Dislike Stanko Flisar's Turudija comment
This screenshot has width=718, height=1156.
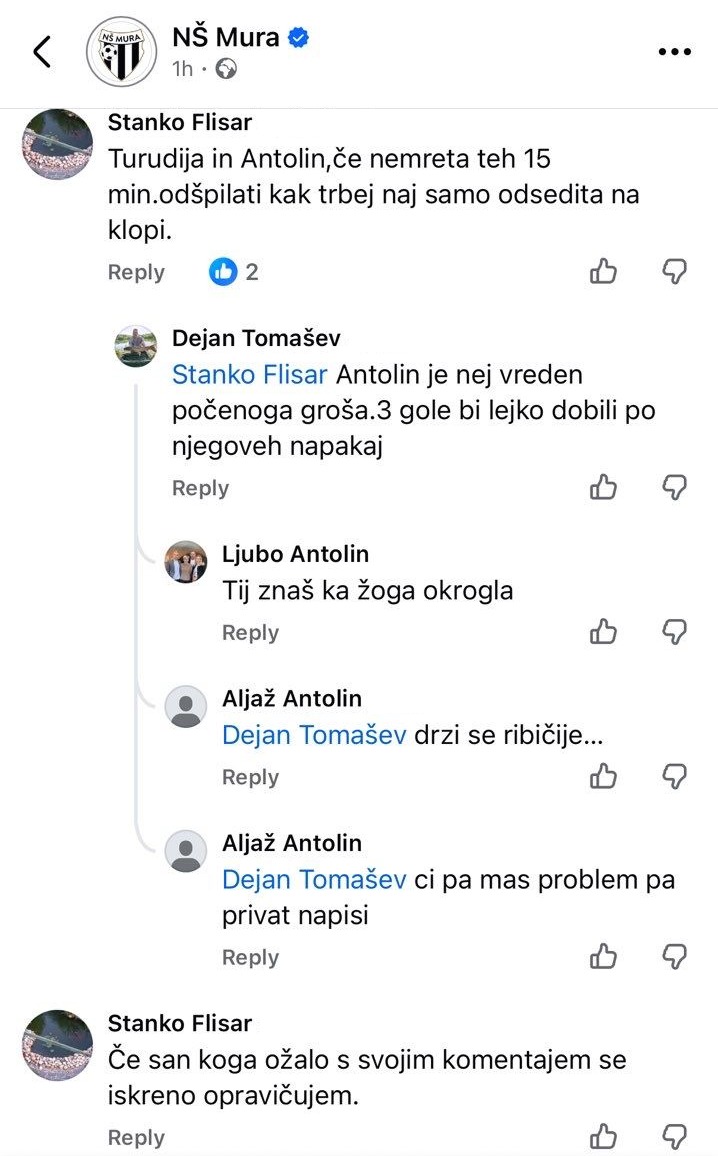pyautogui.click(x=676, y=271)
